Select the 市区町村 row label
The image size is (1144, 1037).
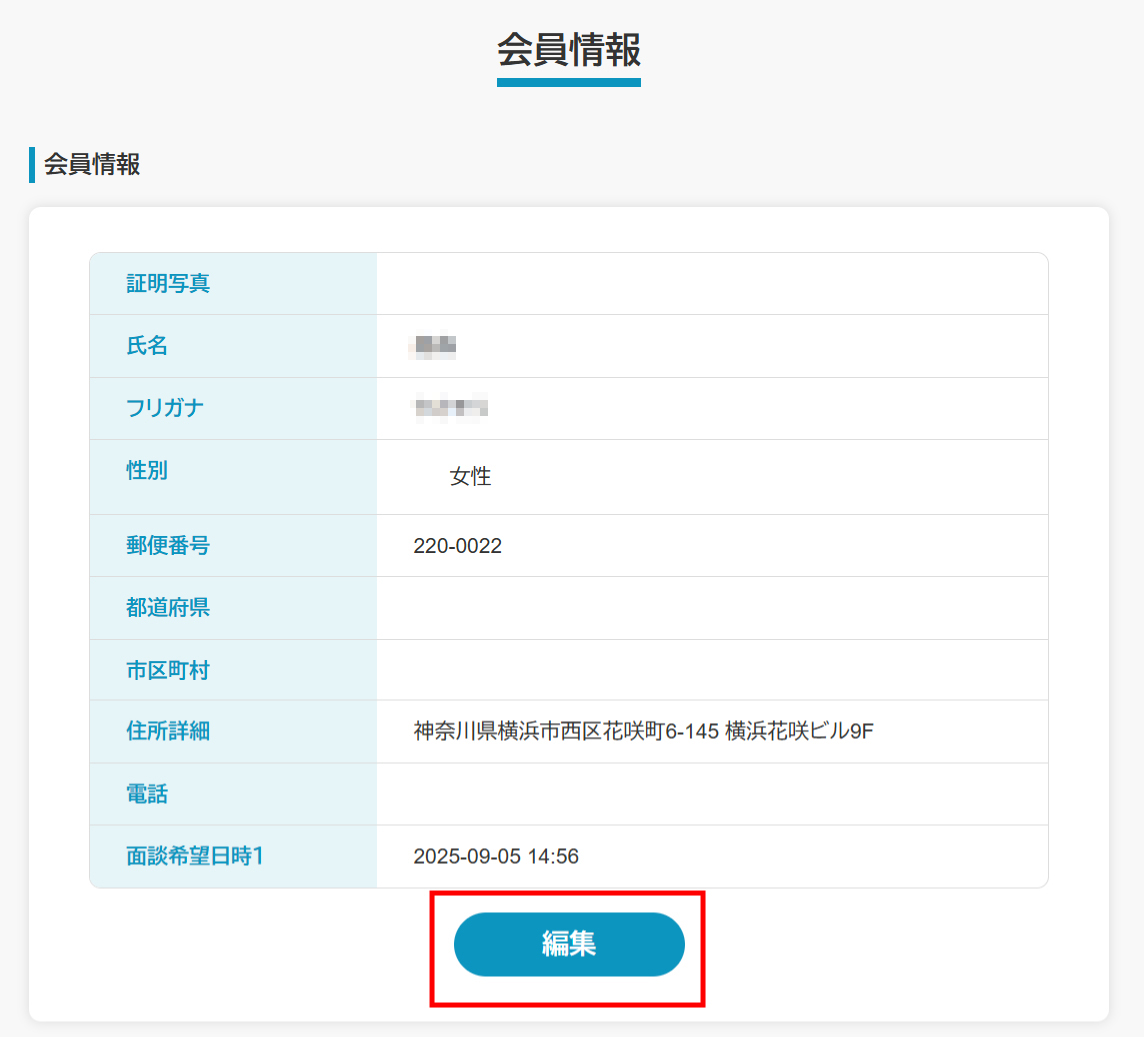pyautogui.click(x=168, y=670)
